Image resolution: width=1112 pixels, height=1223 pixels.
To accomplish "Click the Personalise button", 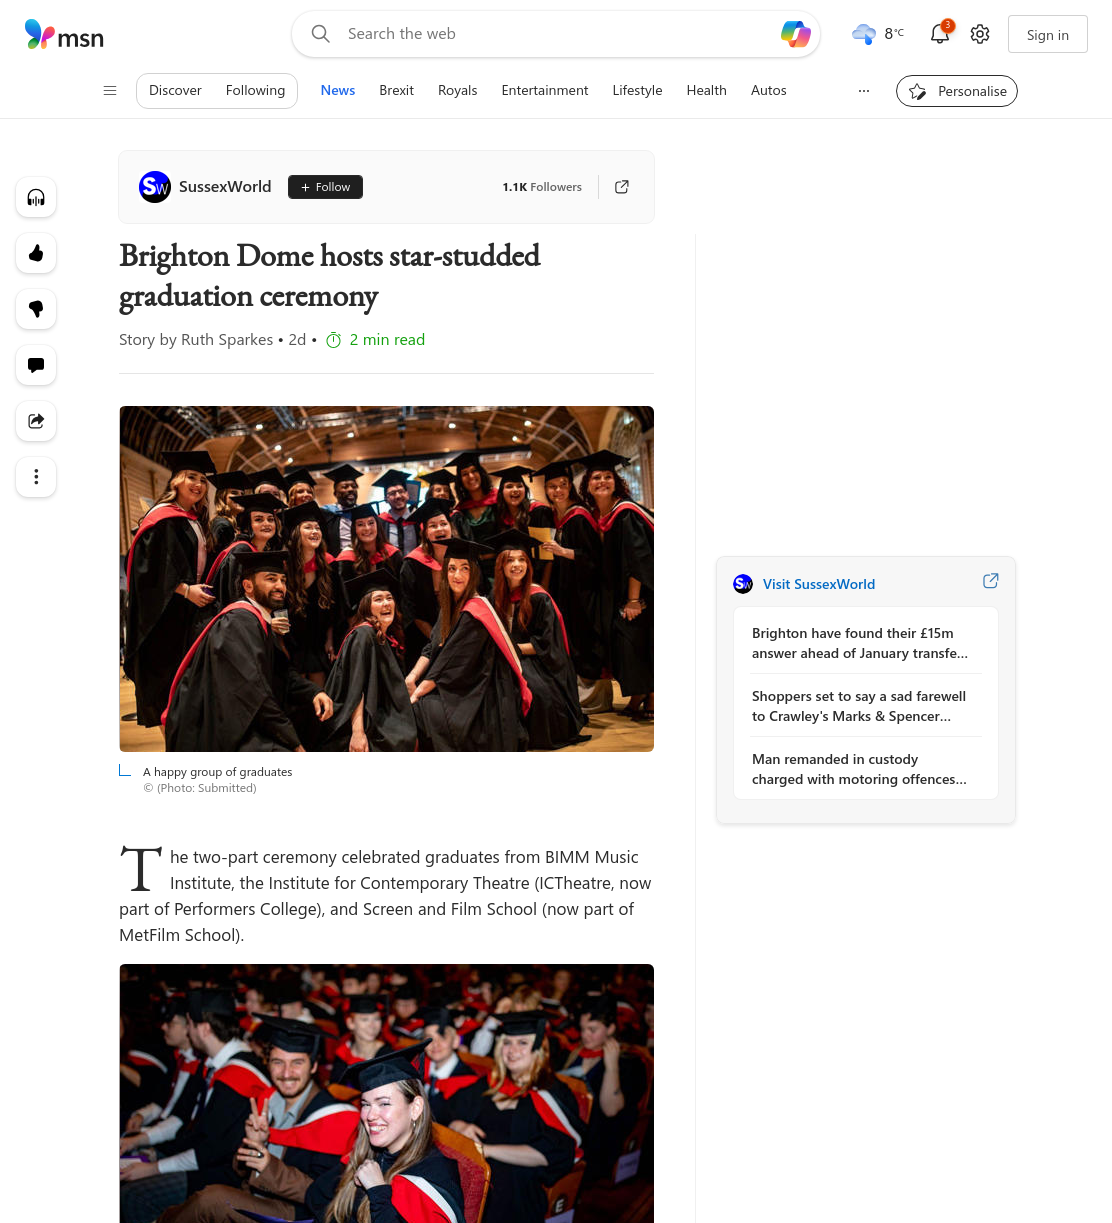I will click(x=957, y=91).
